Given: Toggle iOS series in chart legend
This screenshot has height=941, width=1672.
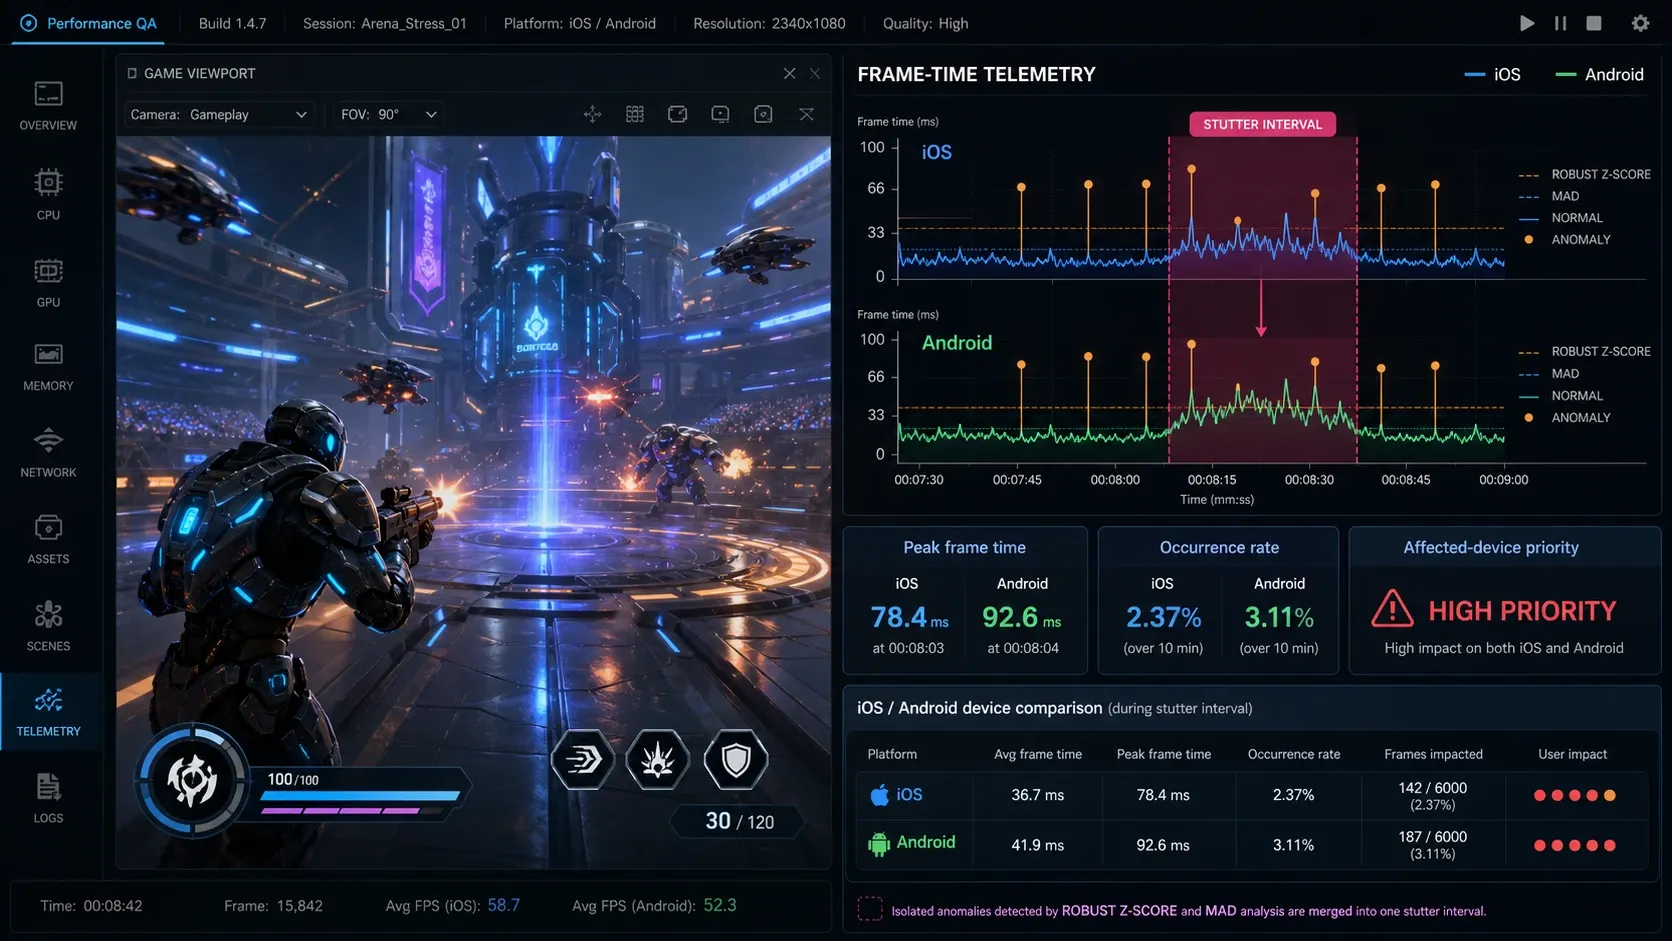Looking at the screenshot, I should pos(1492,74).
